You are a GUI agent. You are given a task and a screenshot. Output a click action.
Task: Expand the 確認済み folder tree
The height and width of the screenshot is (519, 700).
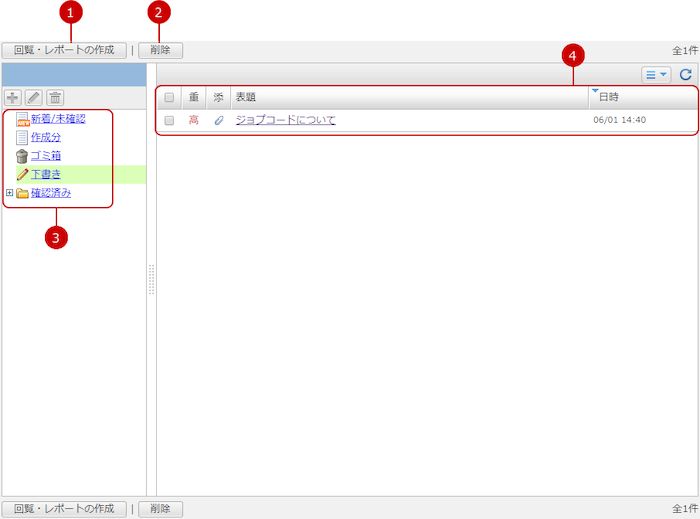click(9, 193)
